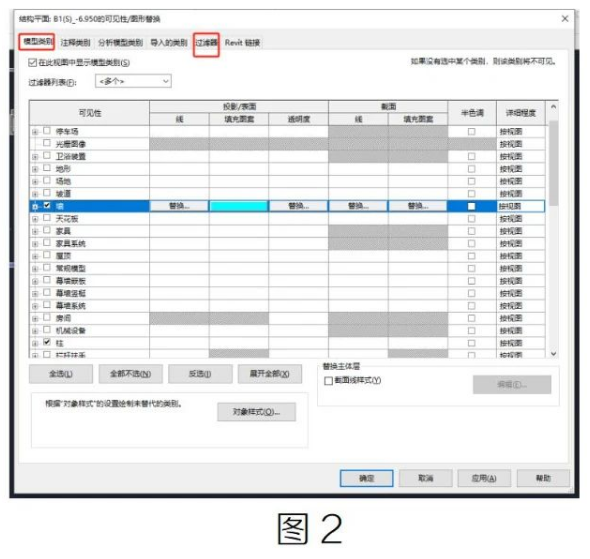
Task: Click the category table vertical scrollbar thumb
Action: click(x=553, y=163)
